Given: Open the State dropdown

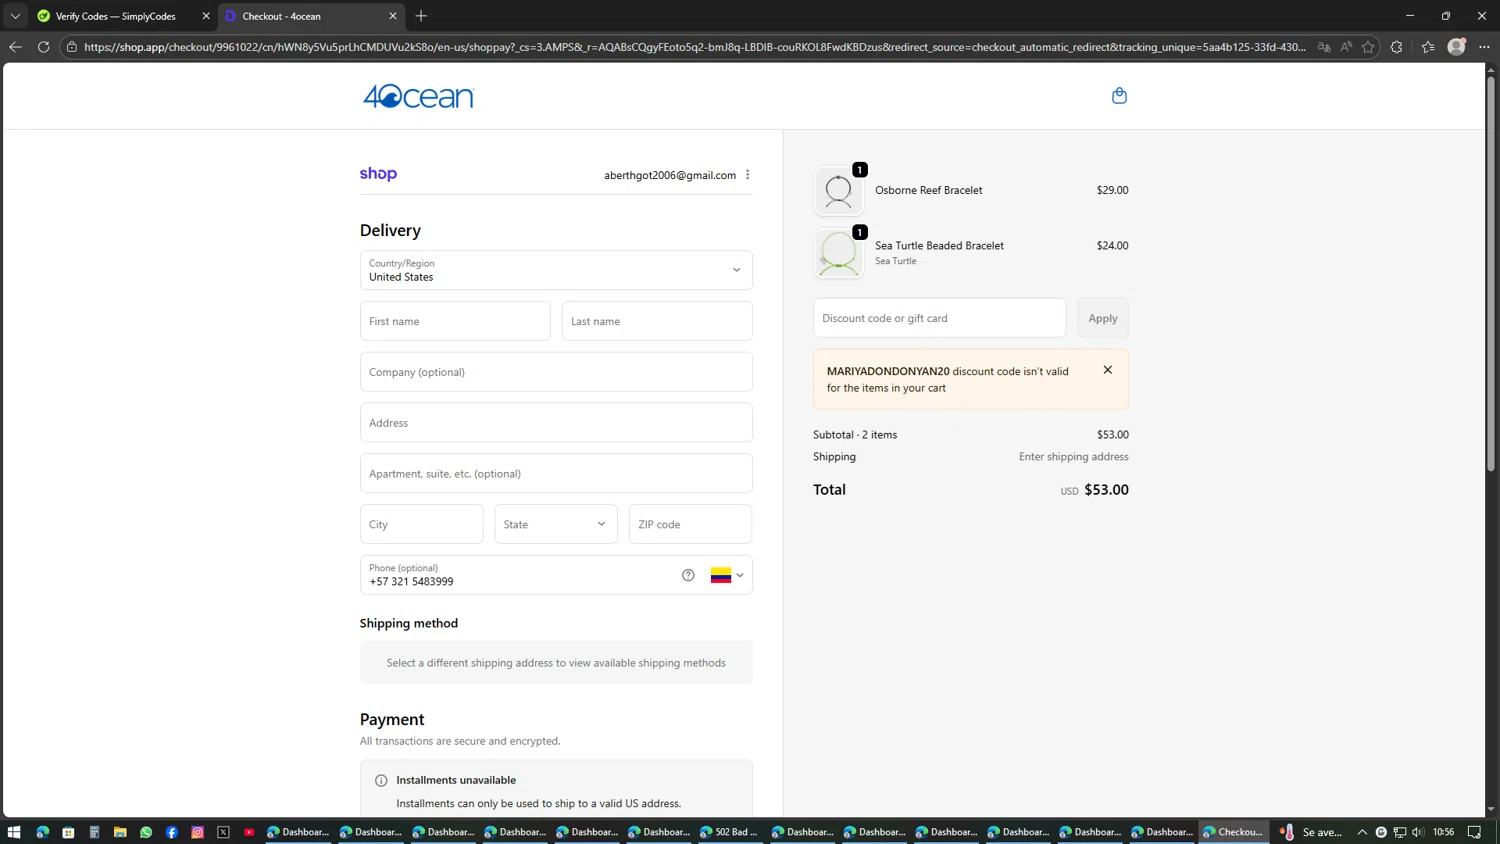Looking at the screenshot, I should click(x=556, y=524).
